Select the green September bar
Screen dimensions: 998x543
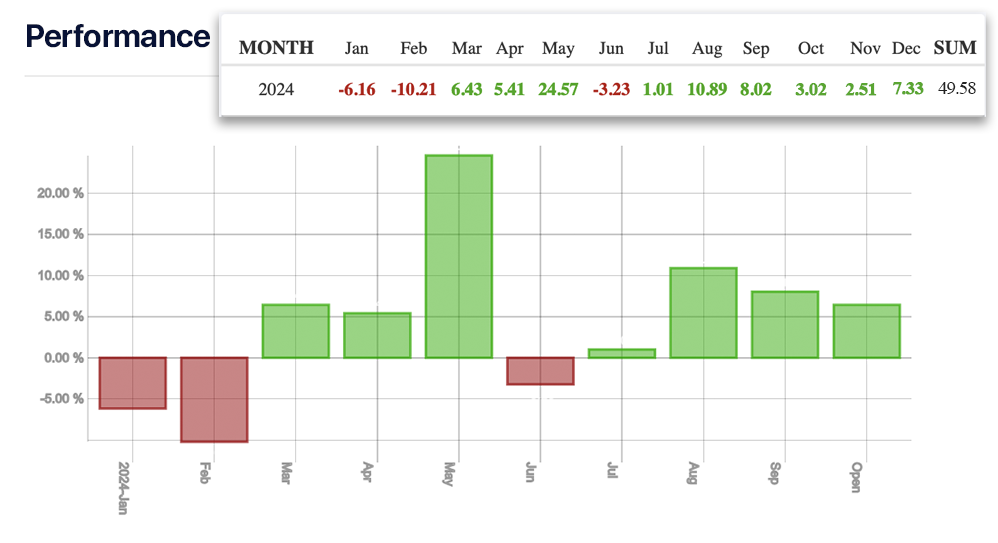pos(785,325)
